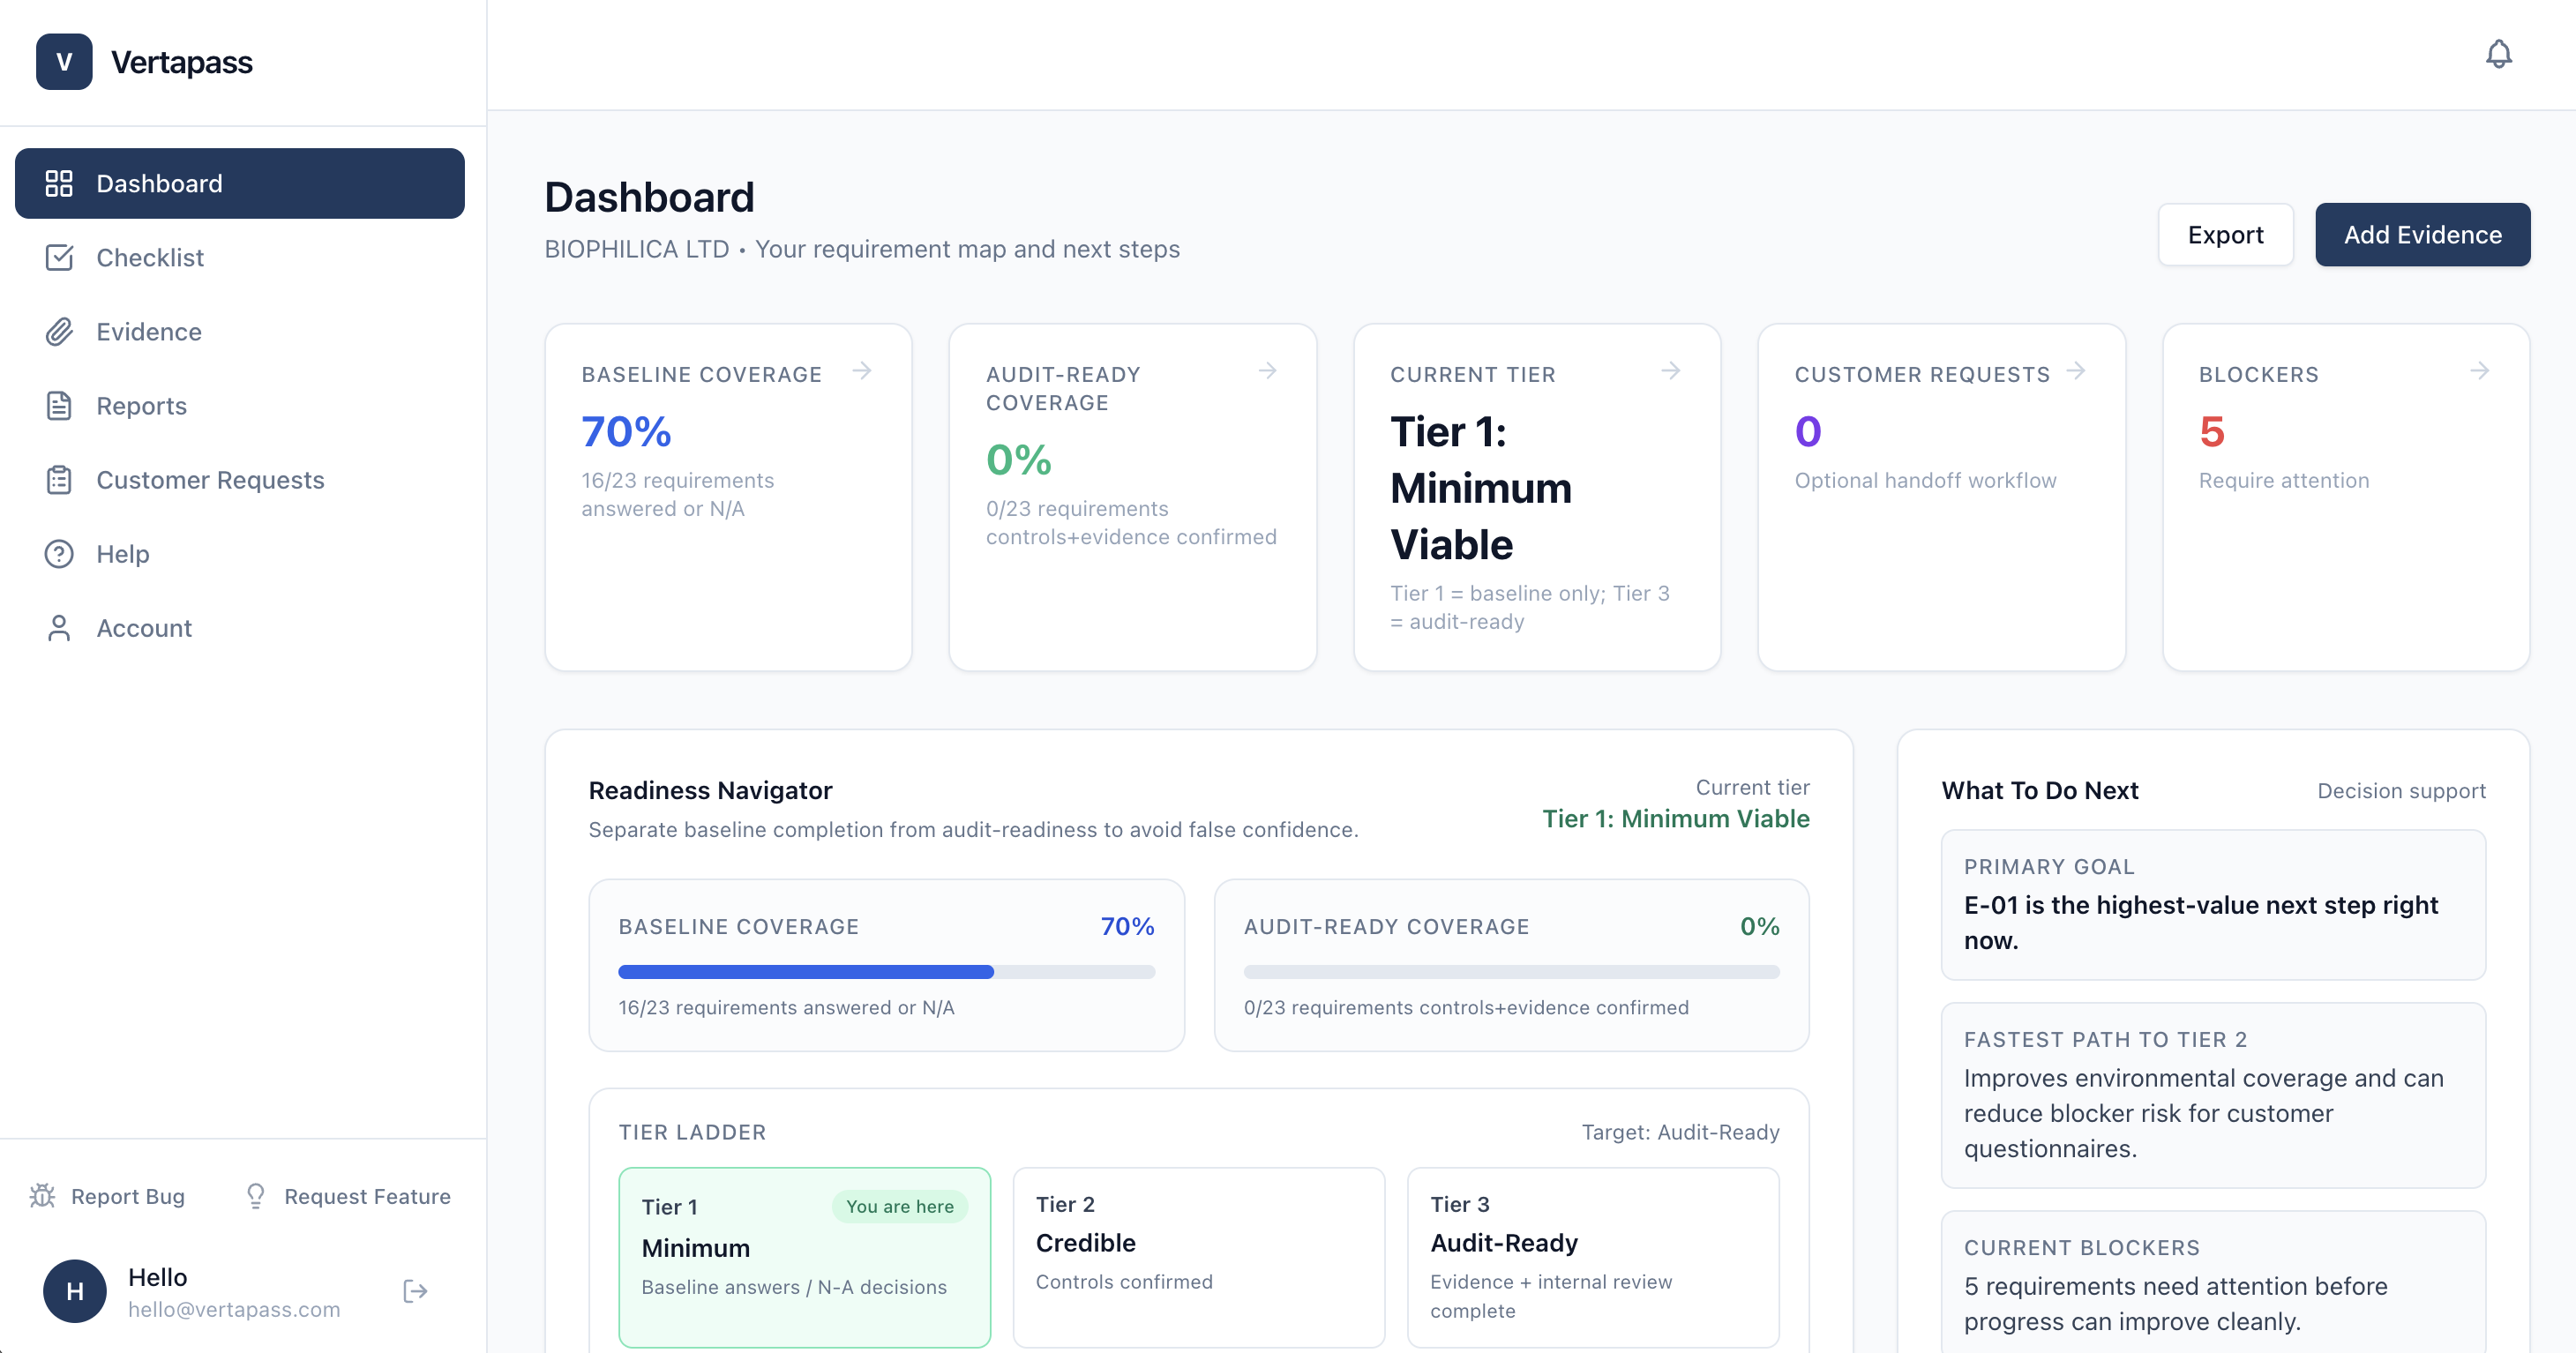Open Help via the question mark icon

58,553
